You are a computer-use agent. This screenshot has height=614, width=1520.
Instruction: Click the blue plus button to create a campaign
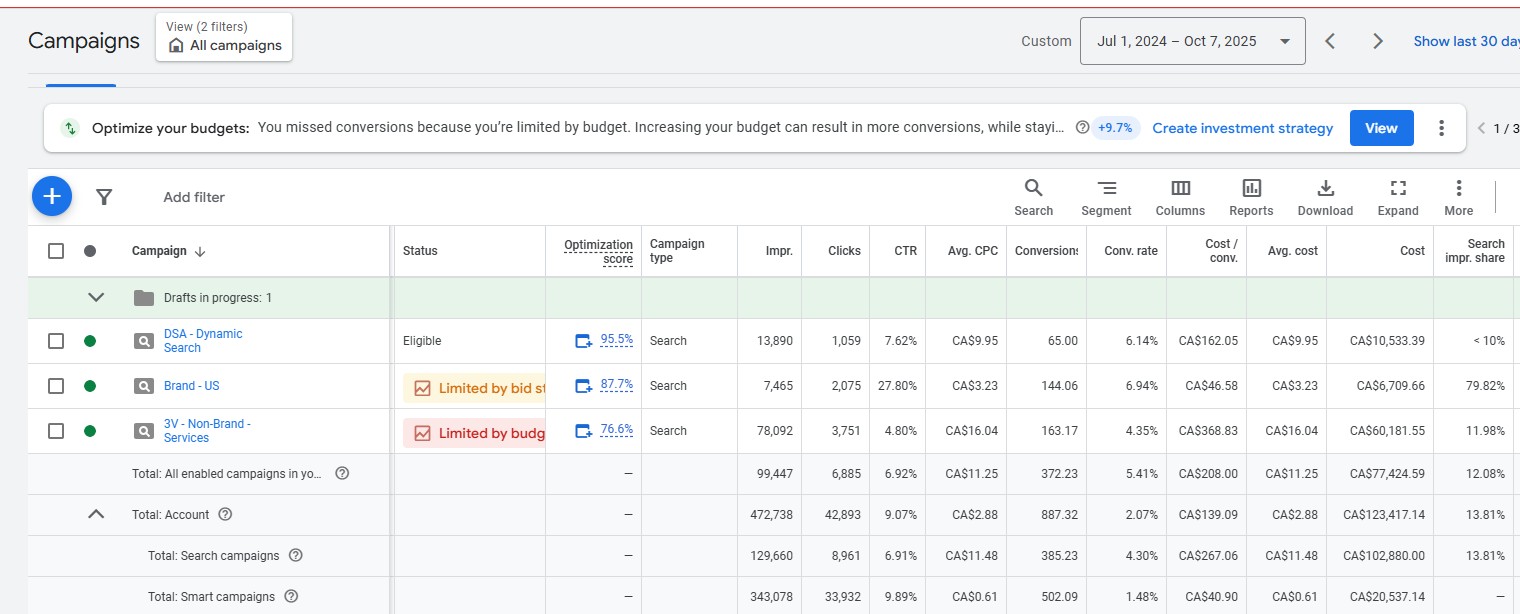point(51,196)
